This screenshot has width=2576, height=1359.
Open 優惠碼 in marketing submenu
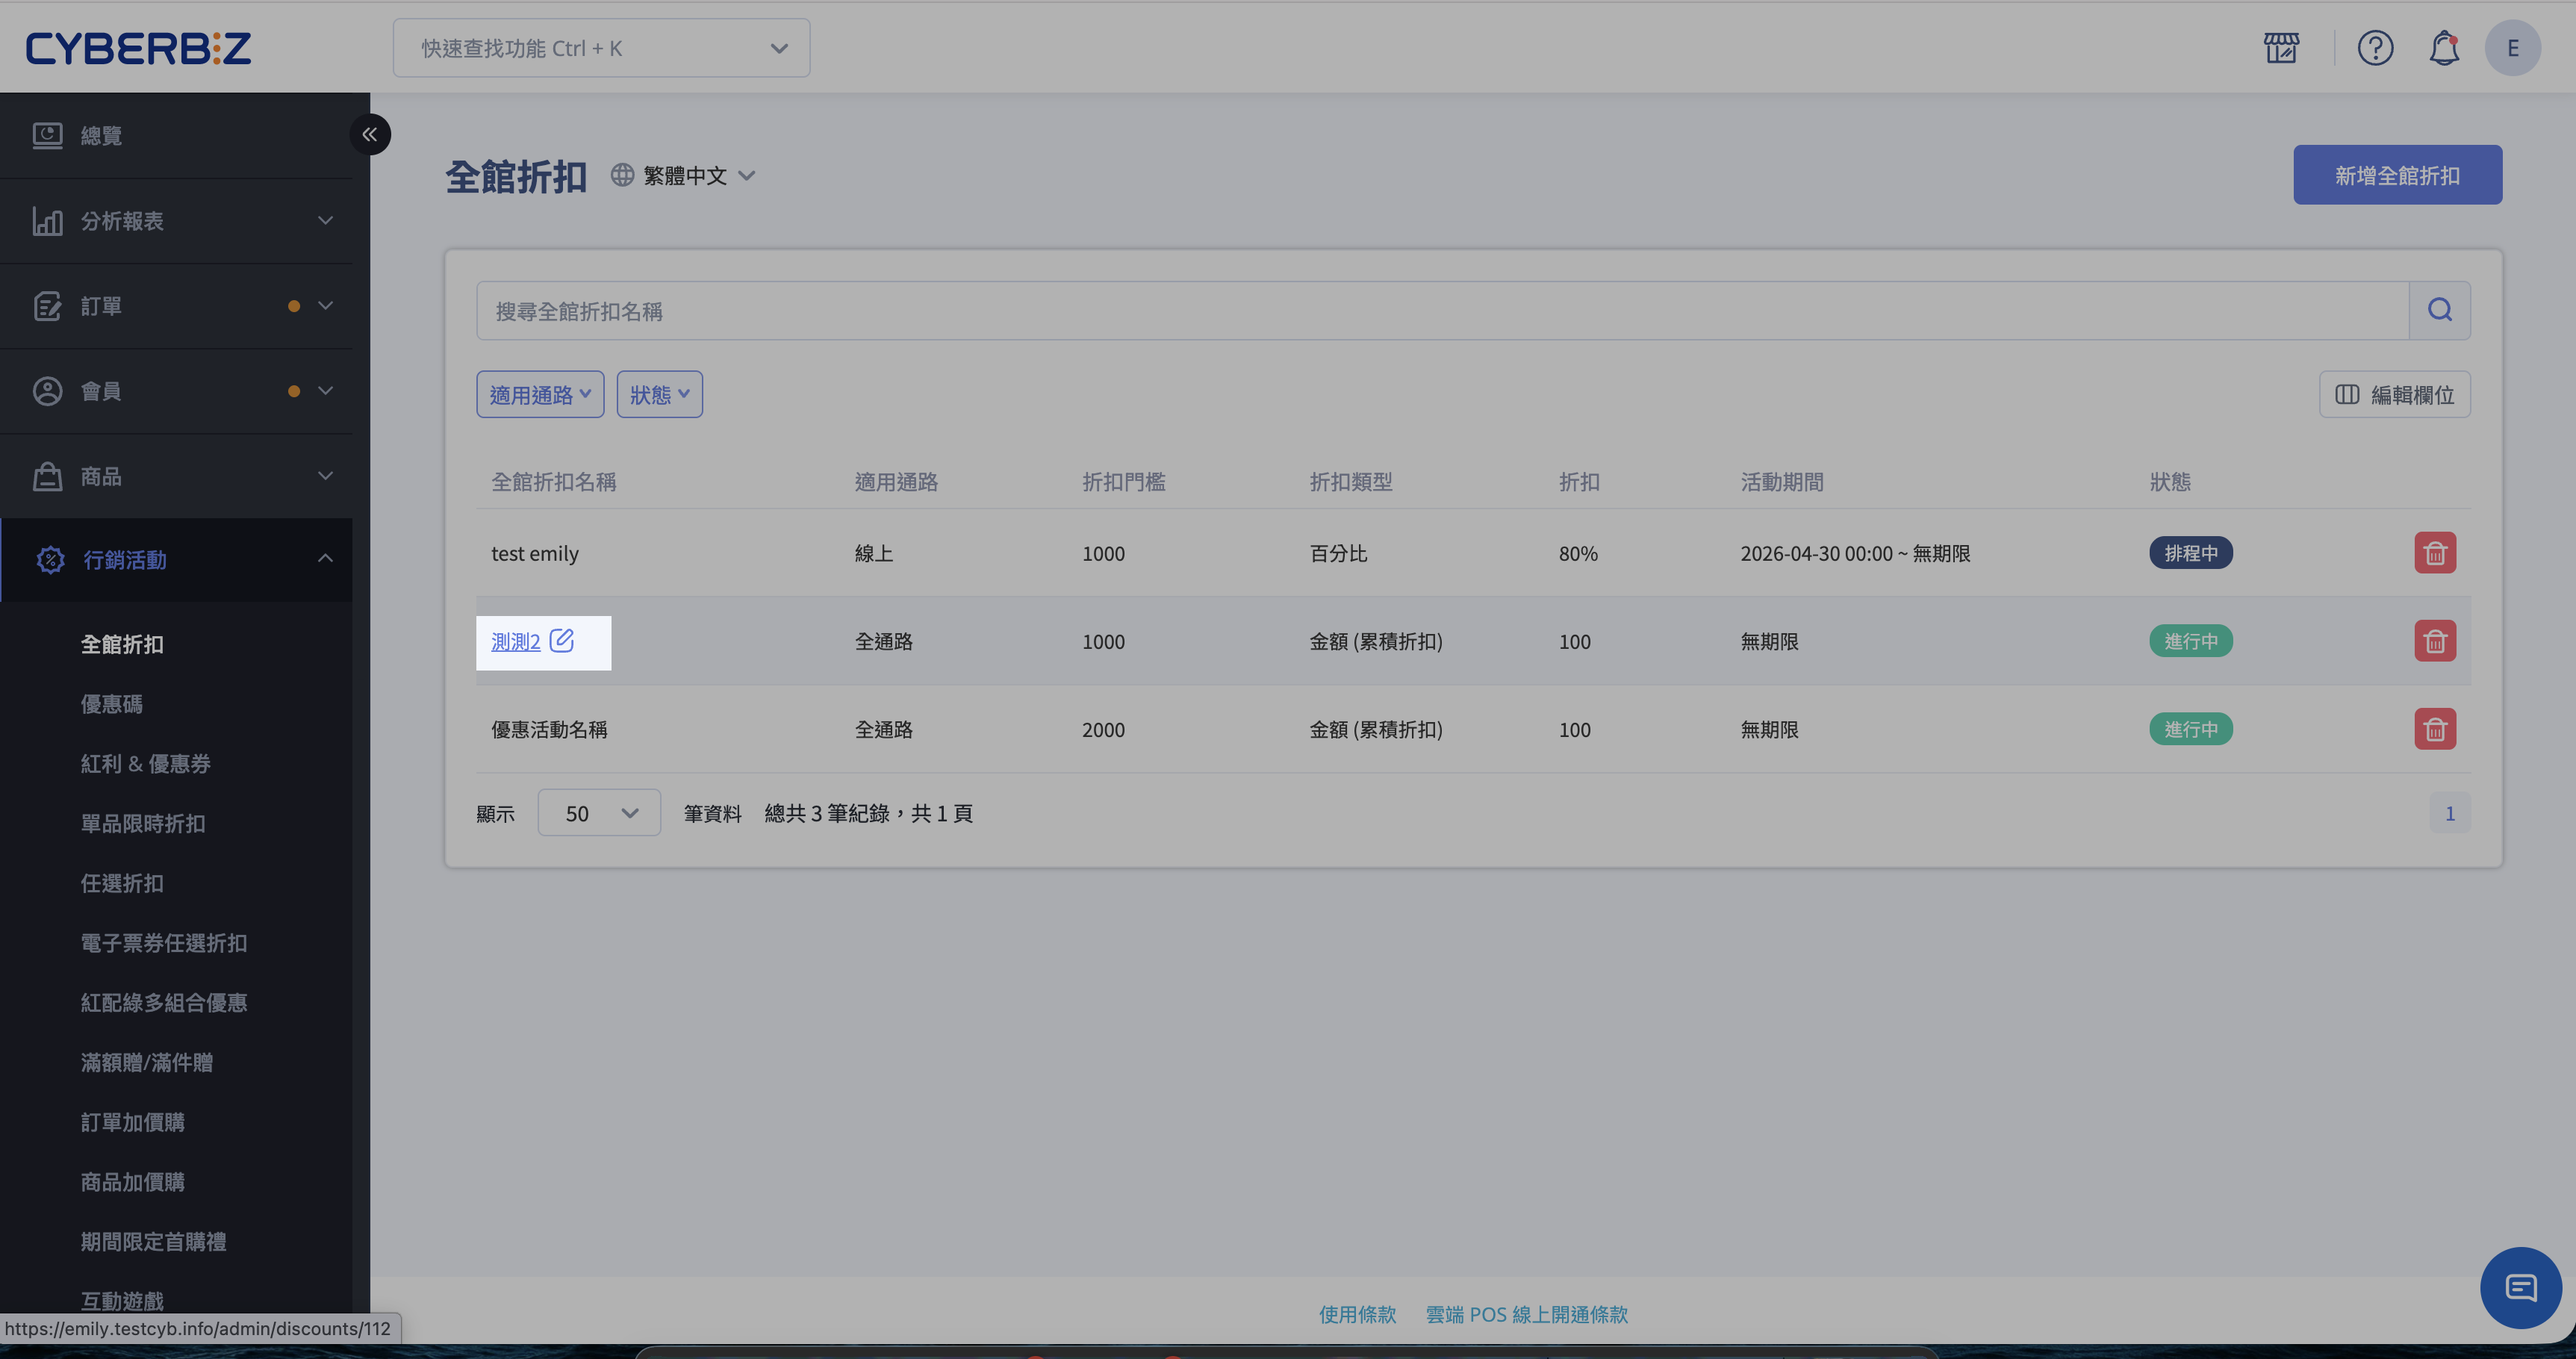click(112, 704)
